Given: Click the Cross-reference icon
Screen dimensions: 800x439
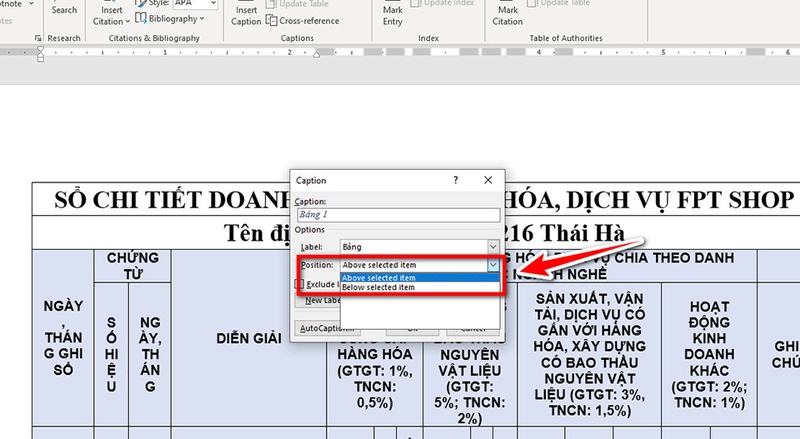Looking at the screenshot, I should click(x=271, y=21).
